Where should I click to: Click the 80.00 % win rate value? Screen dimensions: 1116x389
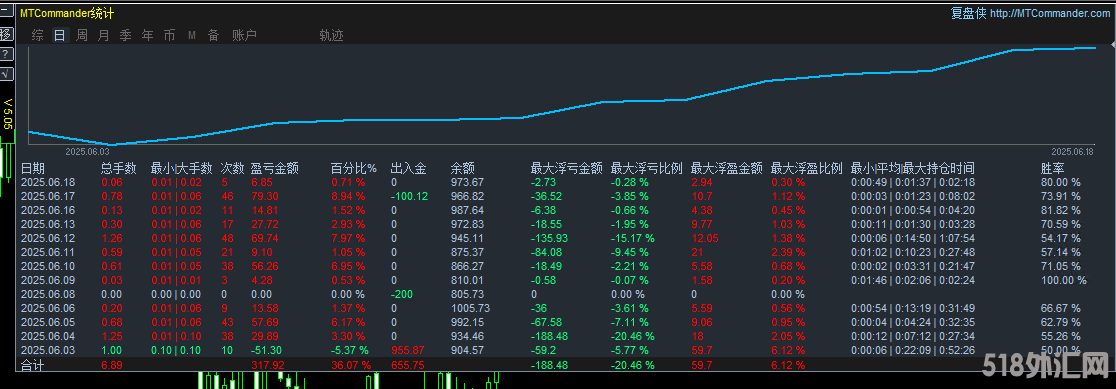click(x=1060, y=182)
